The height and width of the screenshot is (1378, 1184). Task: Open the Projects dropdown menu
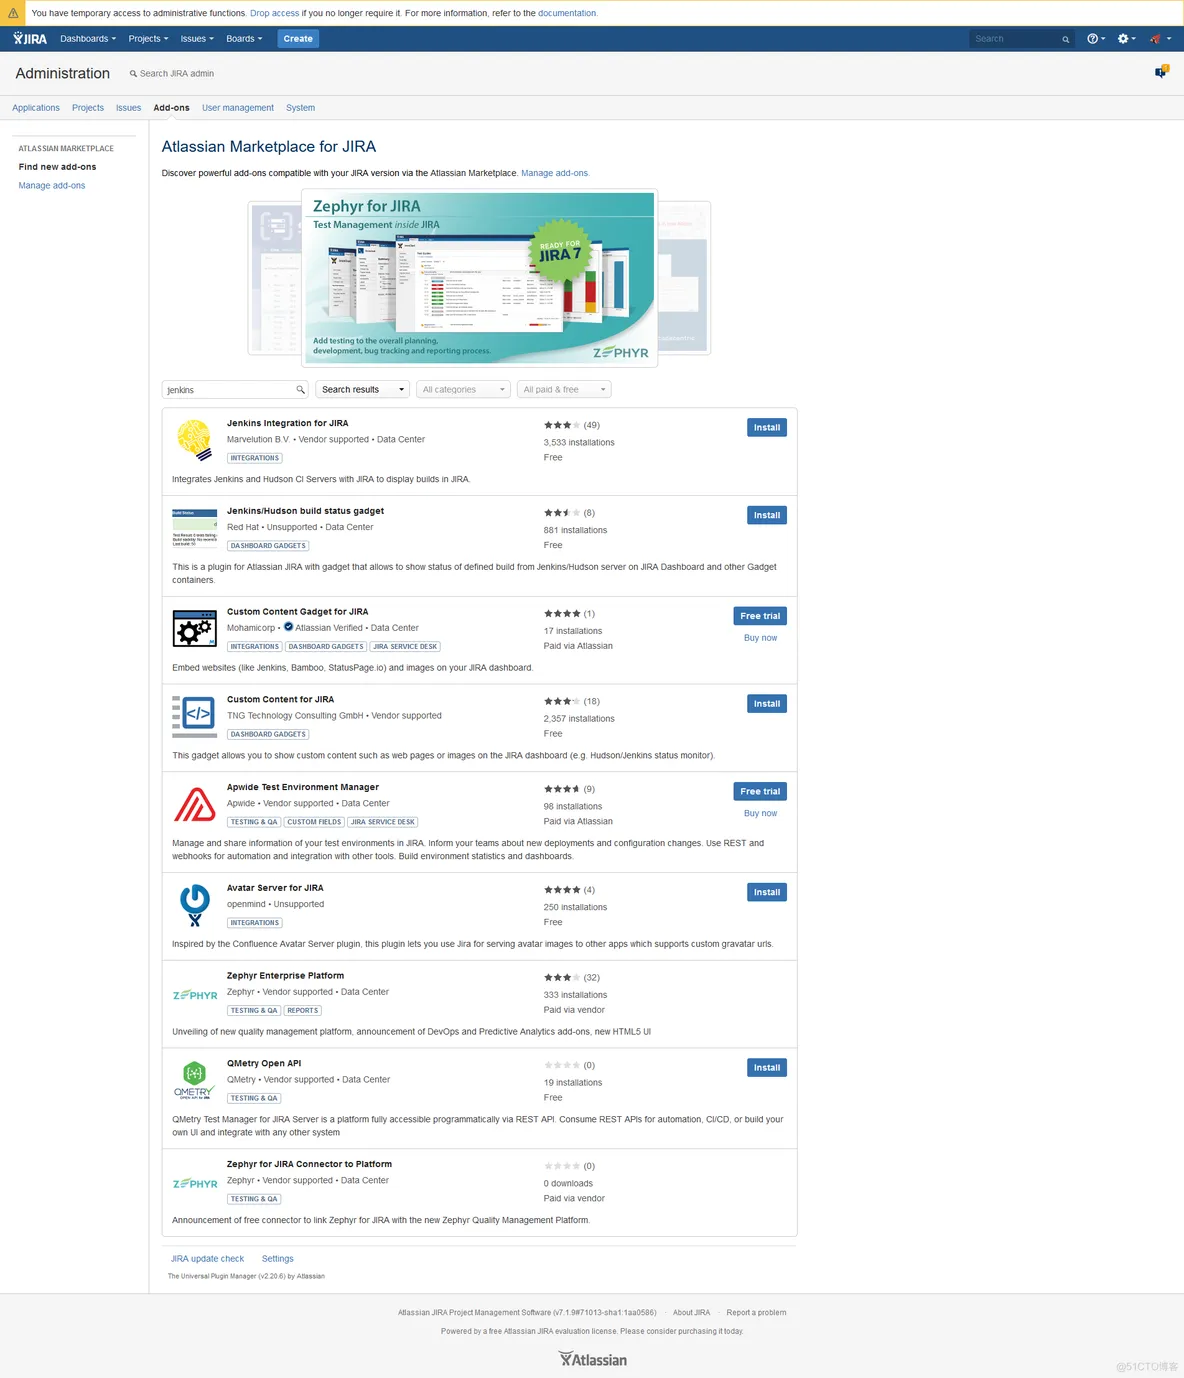(148, 39)
